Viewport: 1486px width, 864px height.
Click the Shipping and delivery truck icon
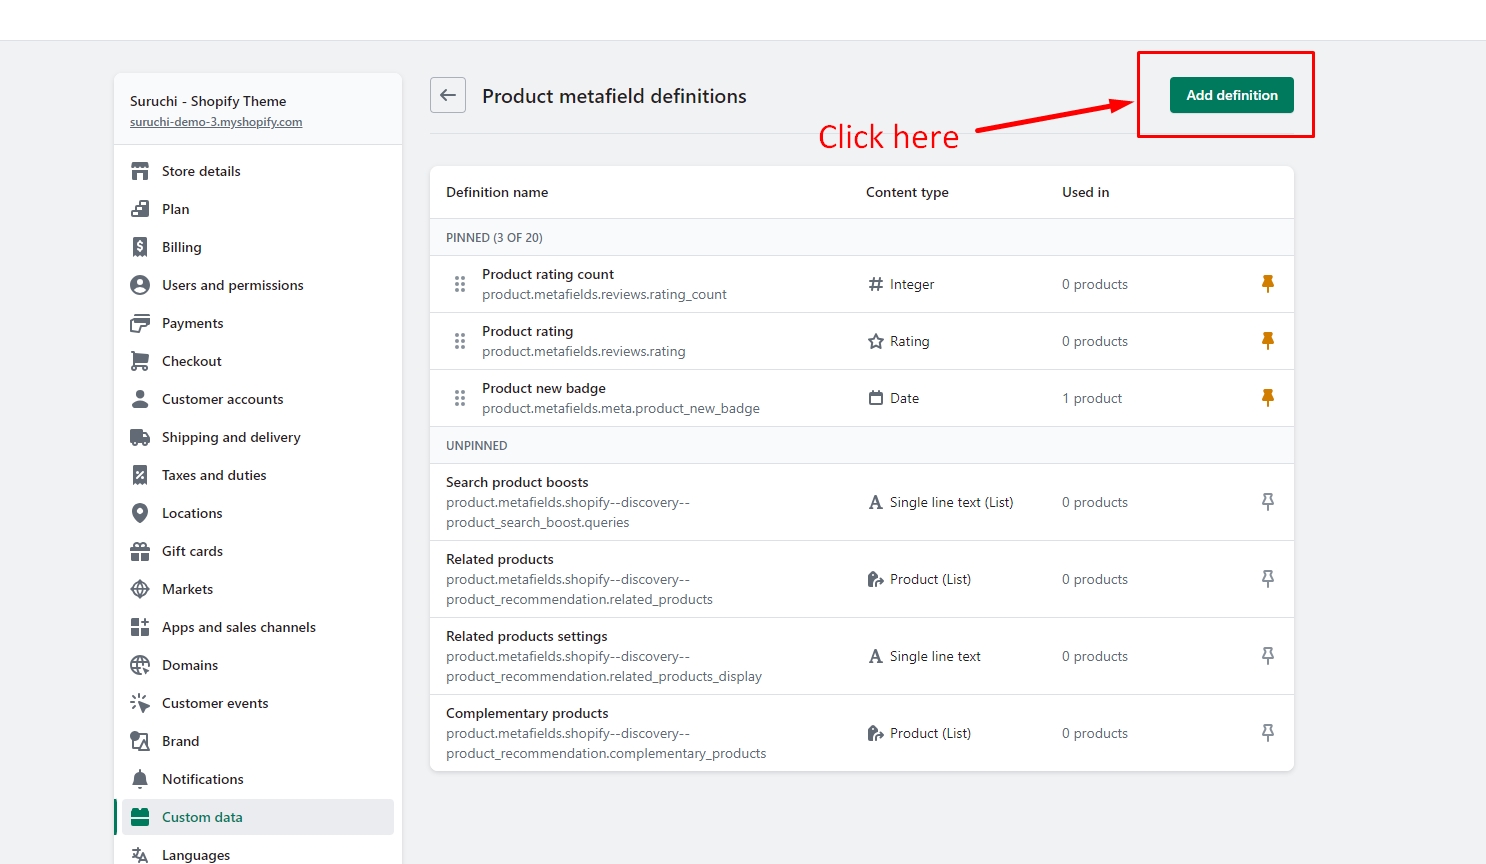pyautogui.click(x=140, y=437)
